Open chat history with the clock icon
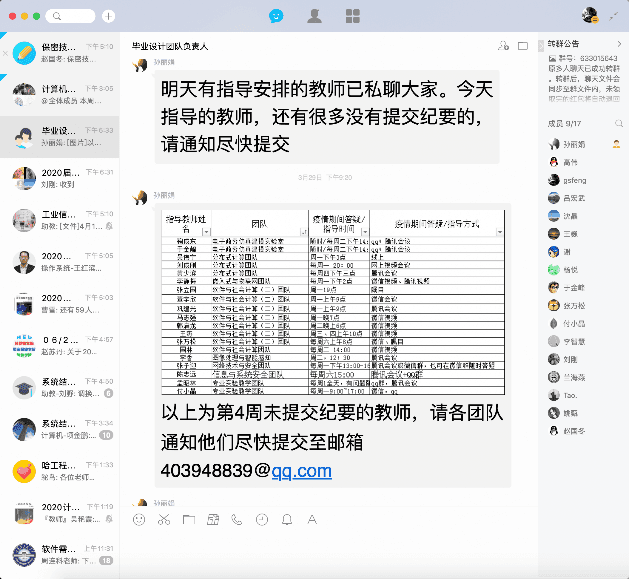The height and width of the screenshot is (579, 629). (x=262, y=520)
